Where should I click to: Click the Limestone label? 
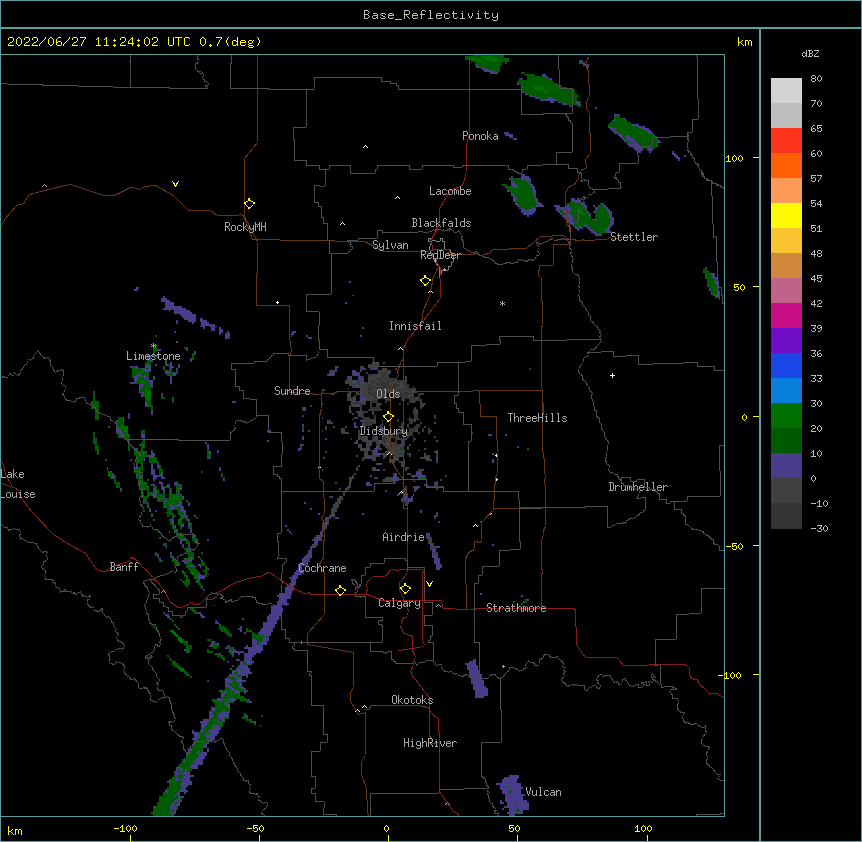[x=153, y=356]
